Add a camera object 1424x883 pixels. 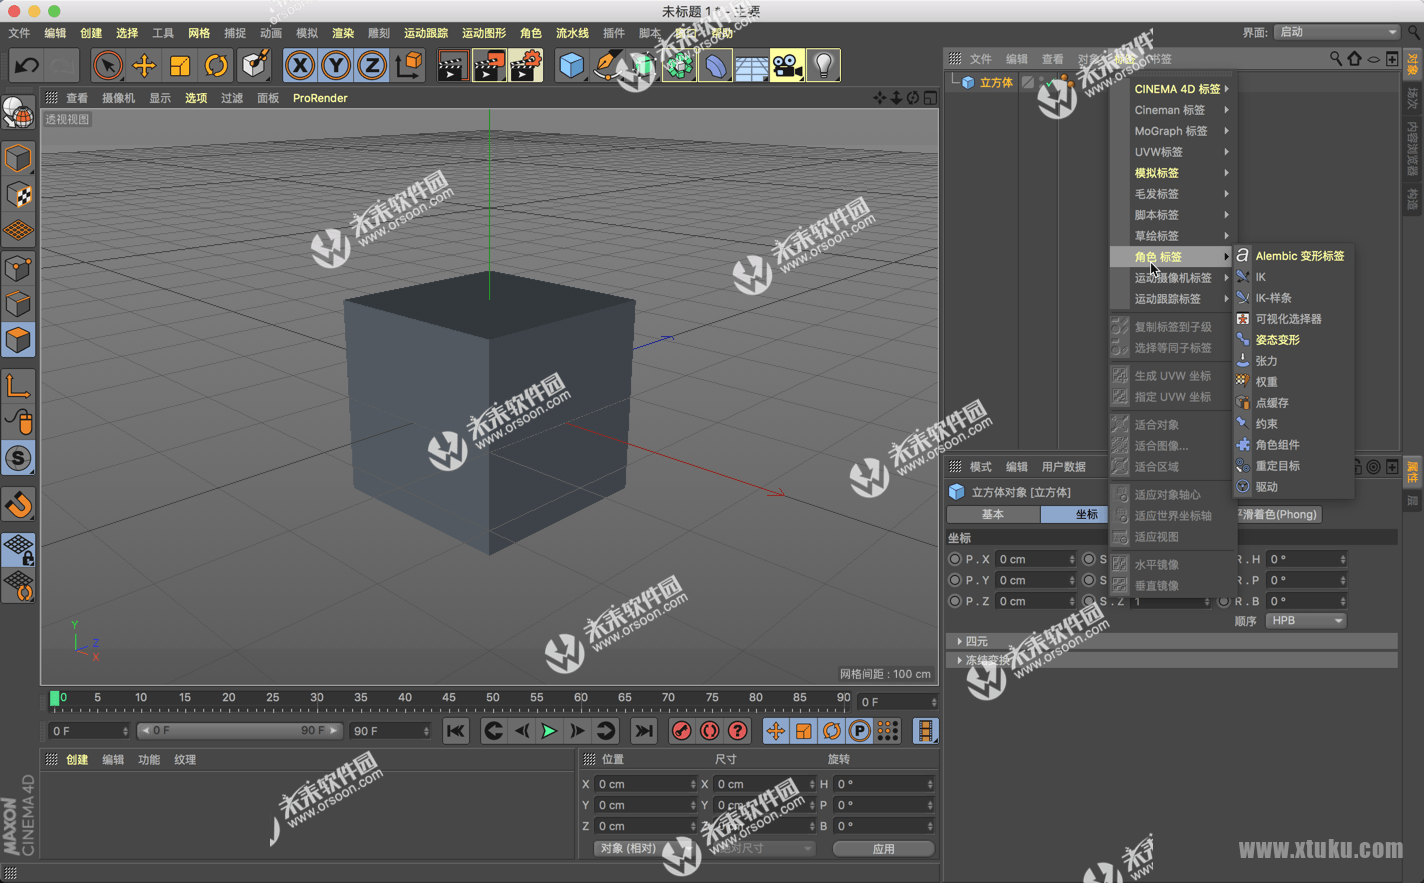point(787,66)
